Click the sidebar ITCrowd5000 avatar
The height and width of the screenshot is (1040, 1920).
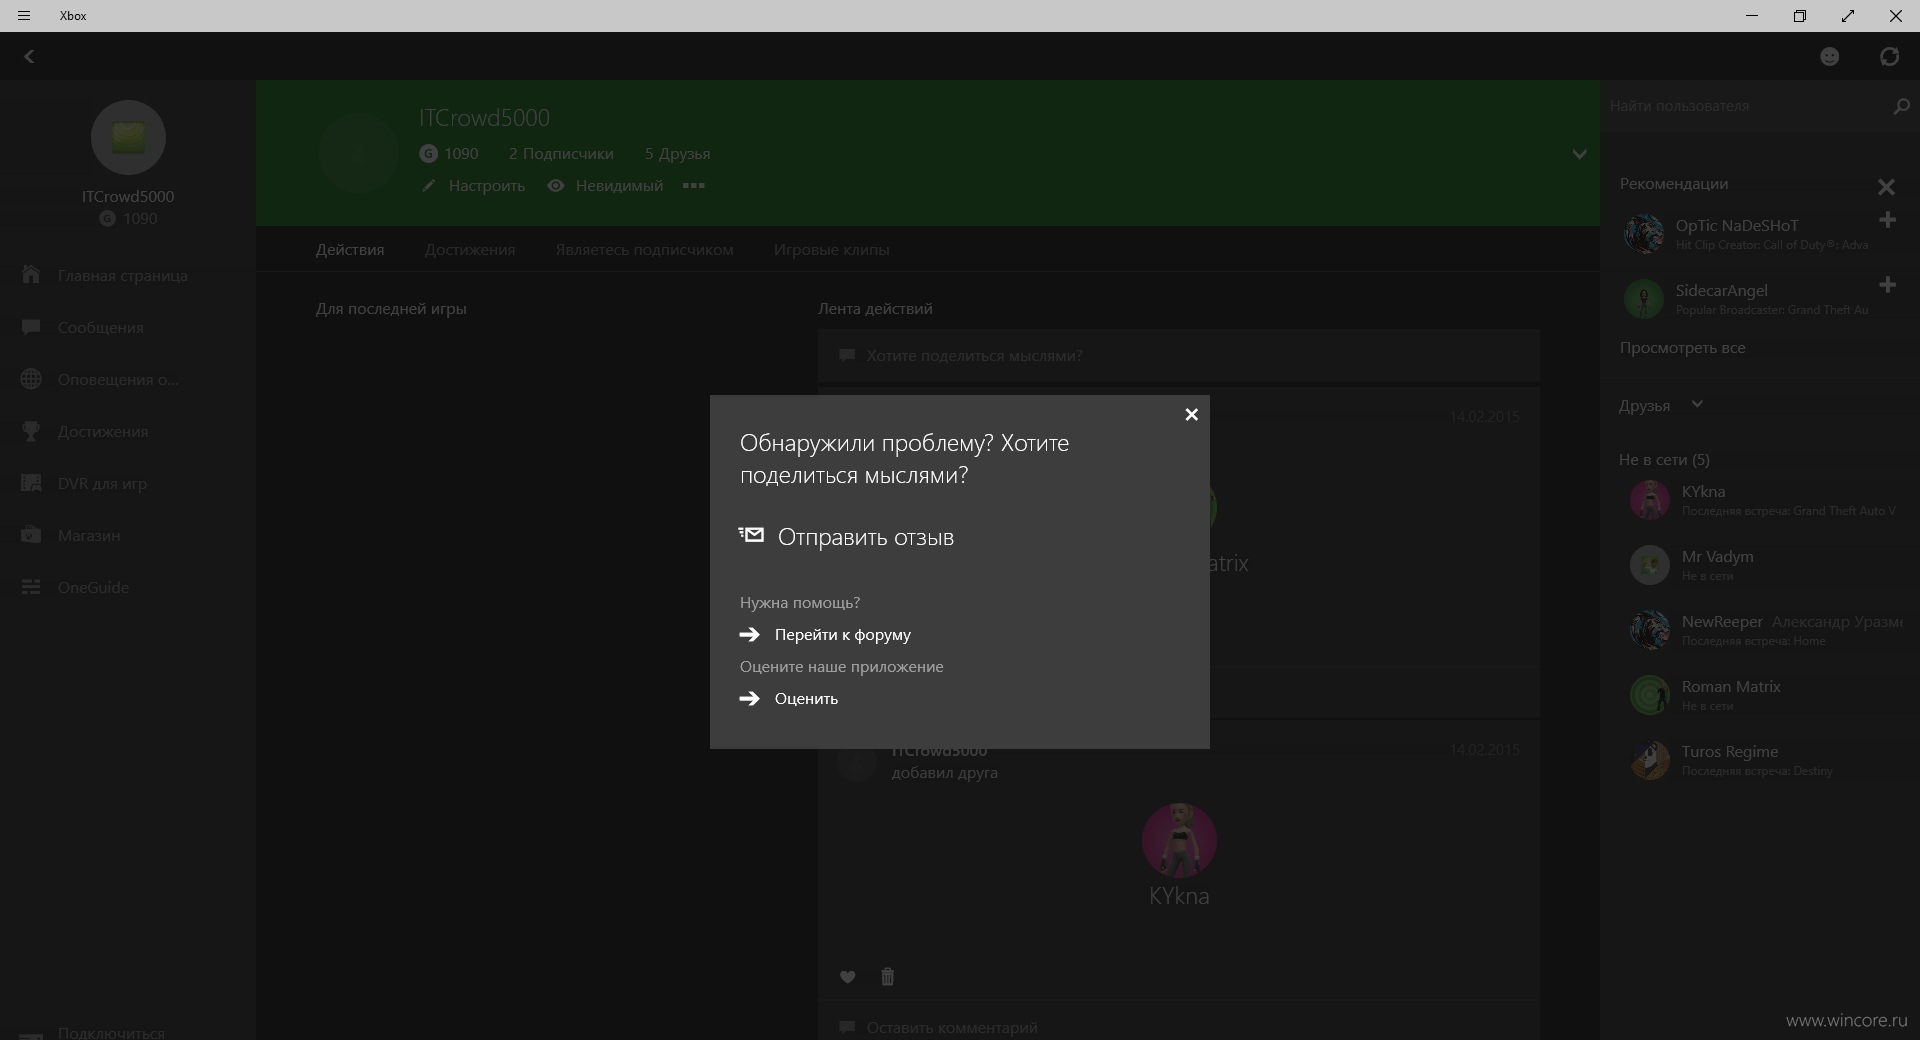coord(128,138)
